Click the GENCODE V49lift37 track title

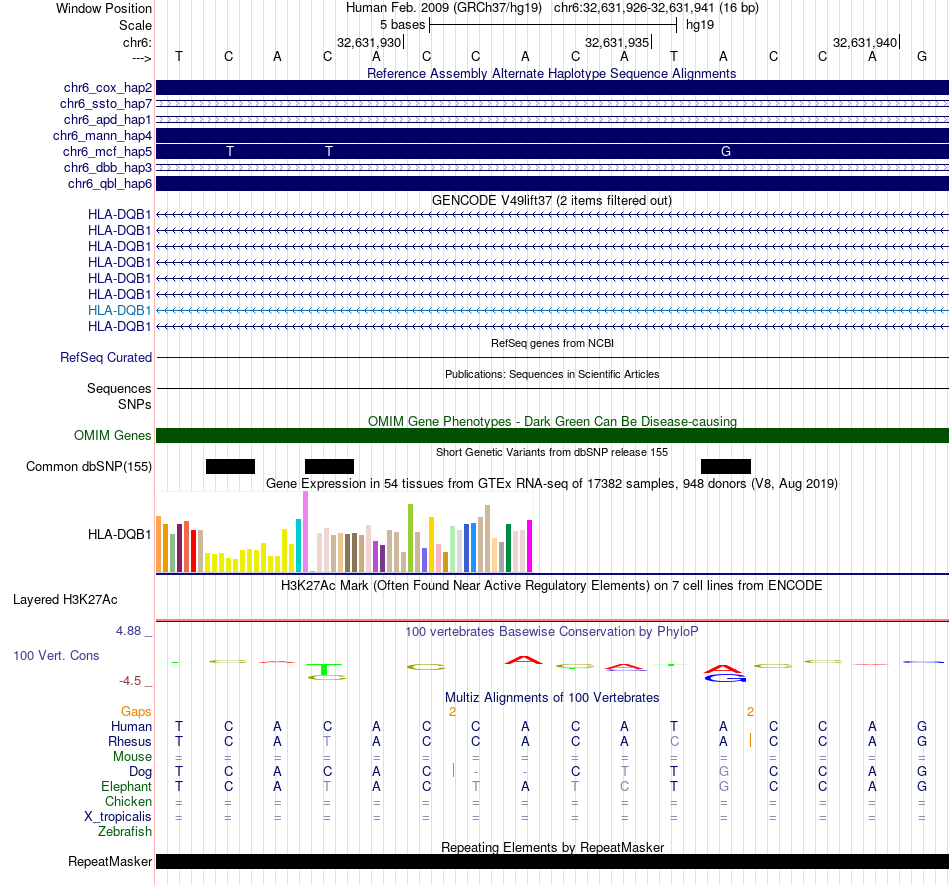[x=551, y=201]
